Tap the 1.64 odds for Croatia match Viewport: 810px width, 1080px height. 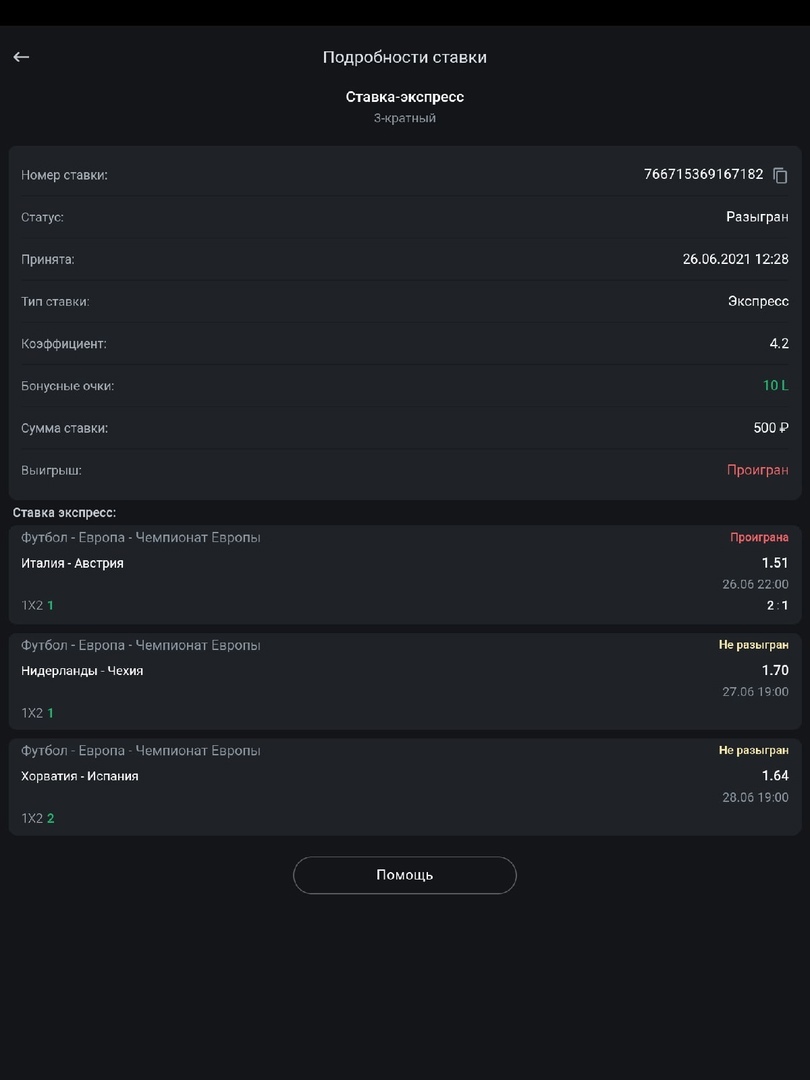tap(774, 776)
